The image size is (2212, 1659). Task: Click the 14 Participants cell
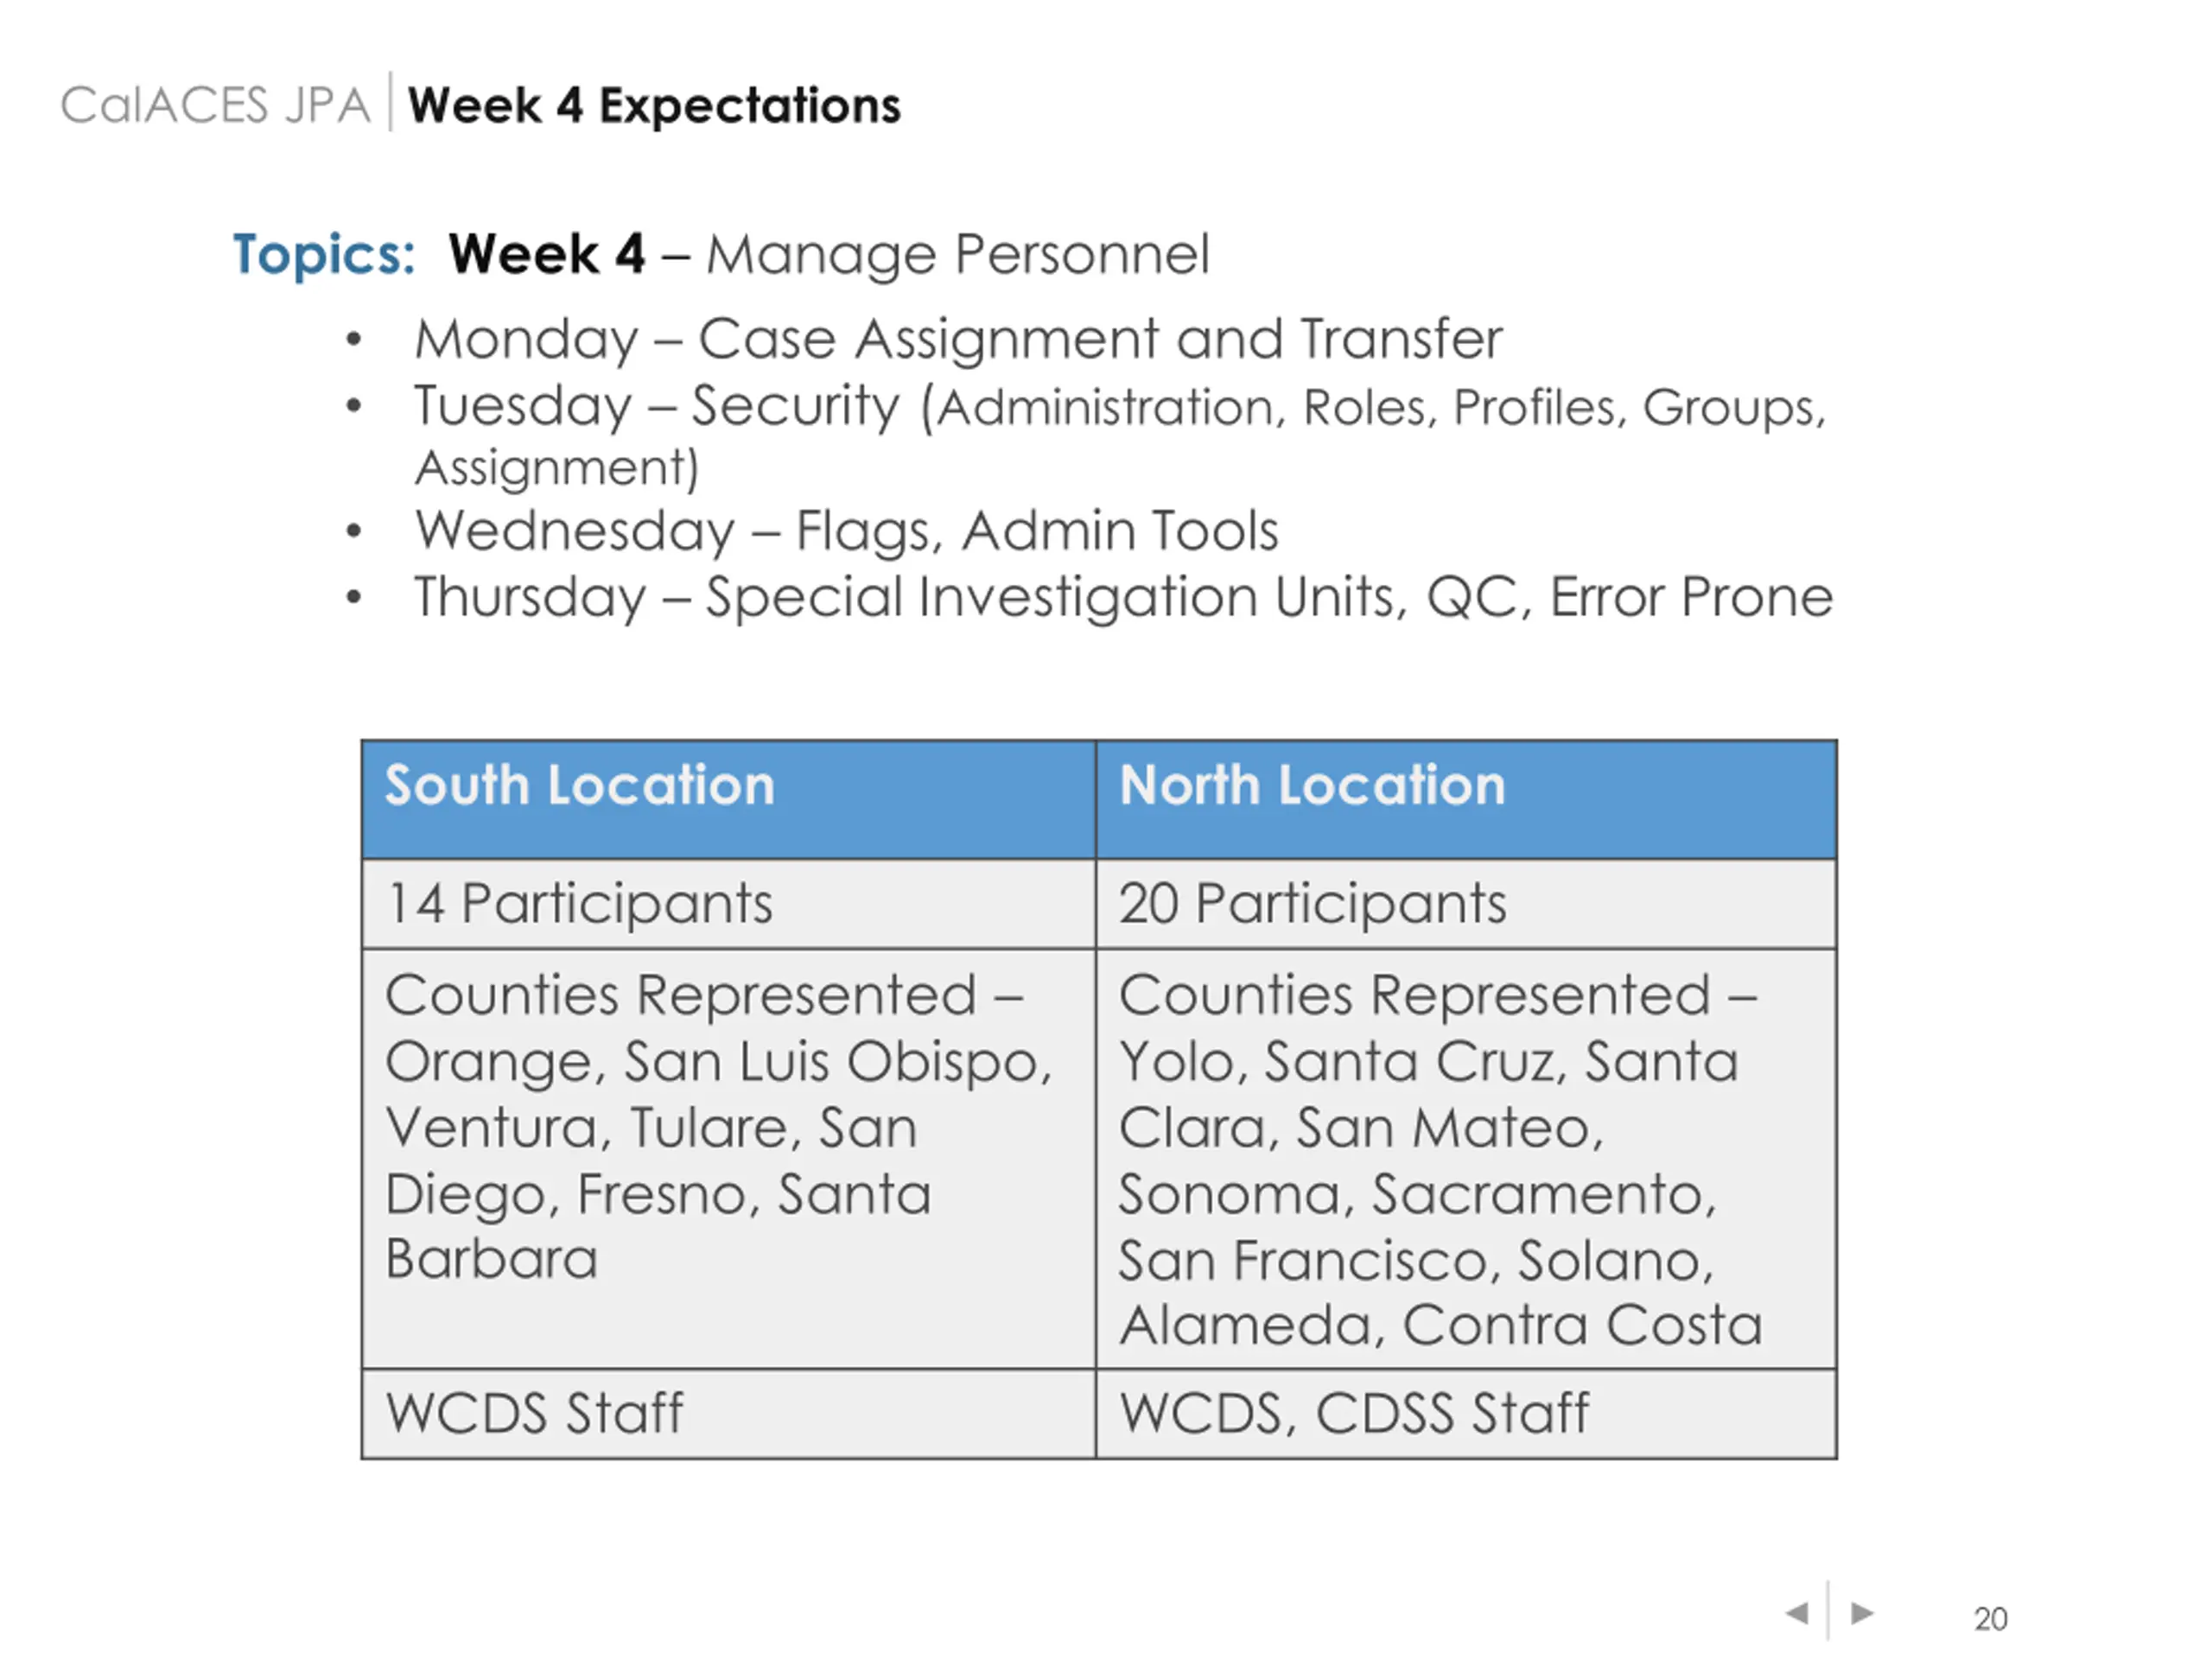729,904
